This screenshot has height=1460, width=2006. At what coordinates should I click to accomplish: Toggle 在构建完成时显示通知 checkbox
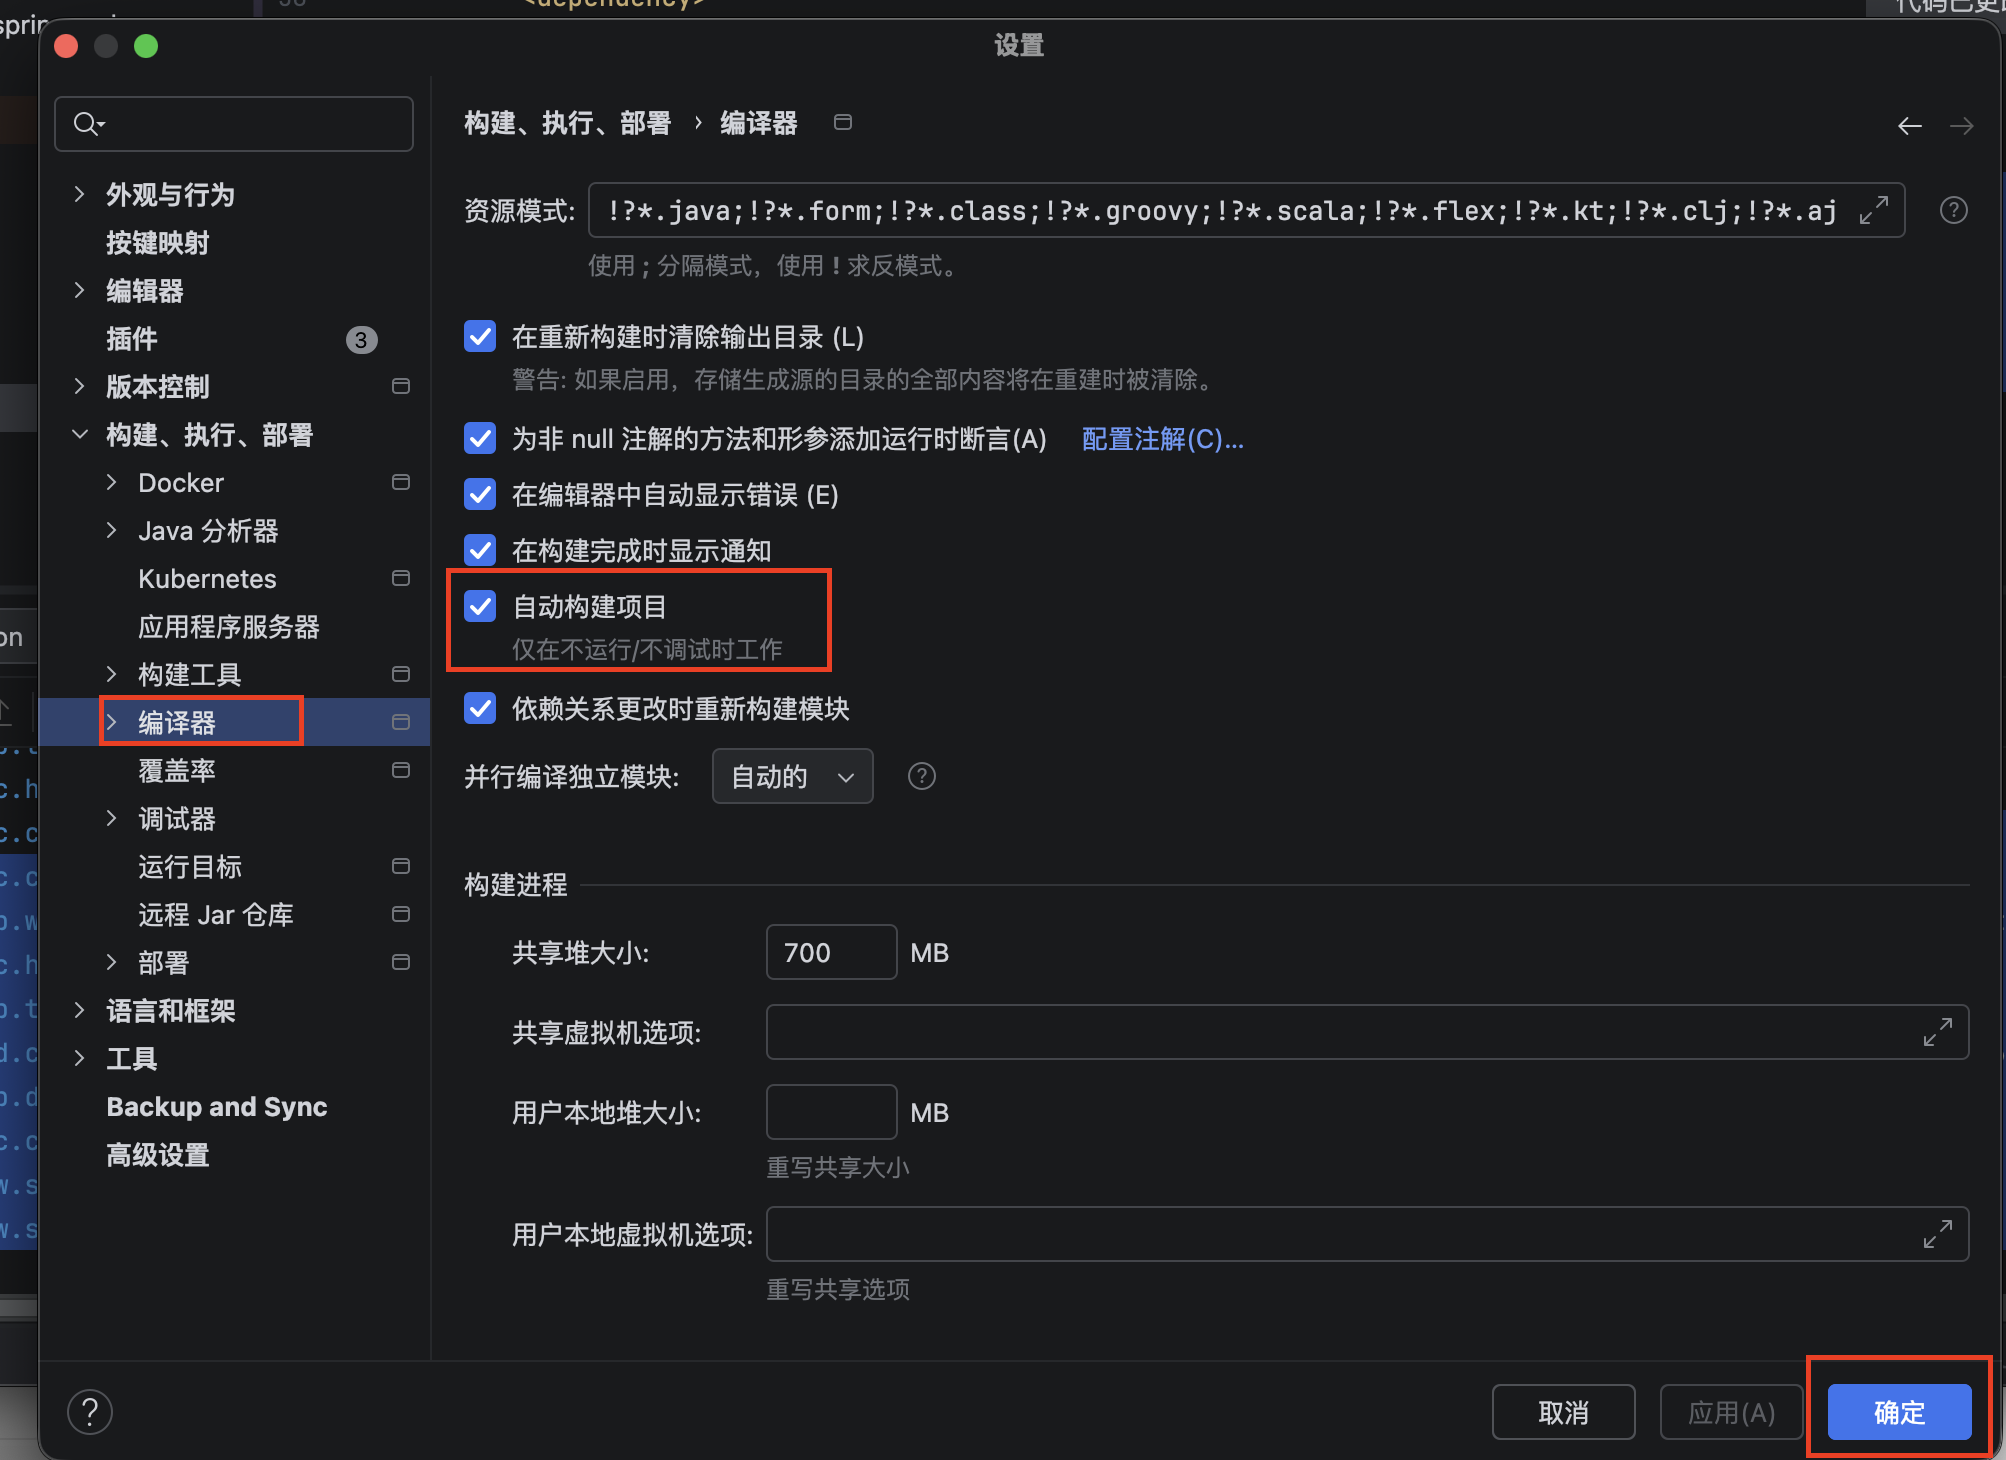480,550
